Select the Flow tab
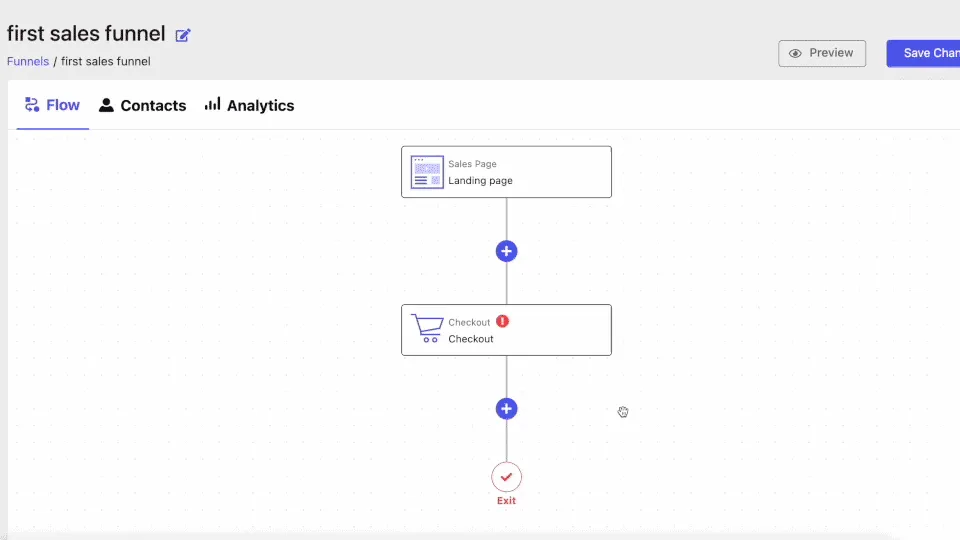Image resolution: width=960 pixels, height=540 pixels. tap(53, 105)
